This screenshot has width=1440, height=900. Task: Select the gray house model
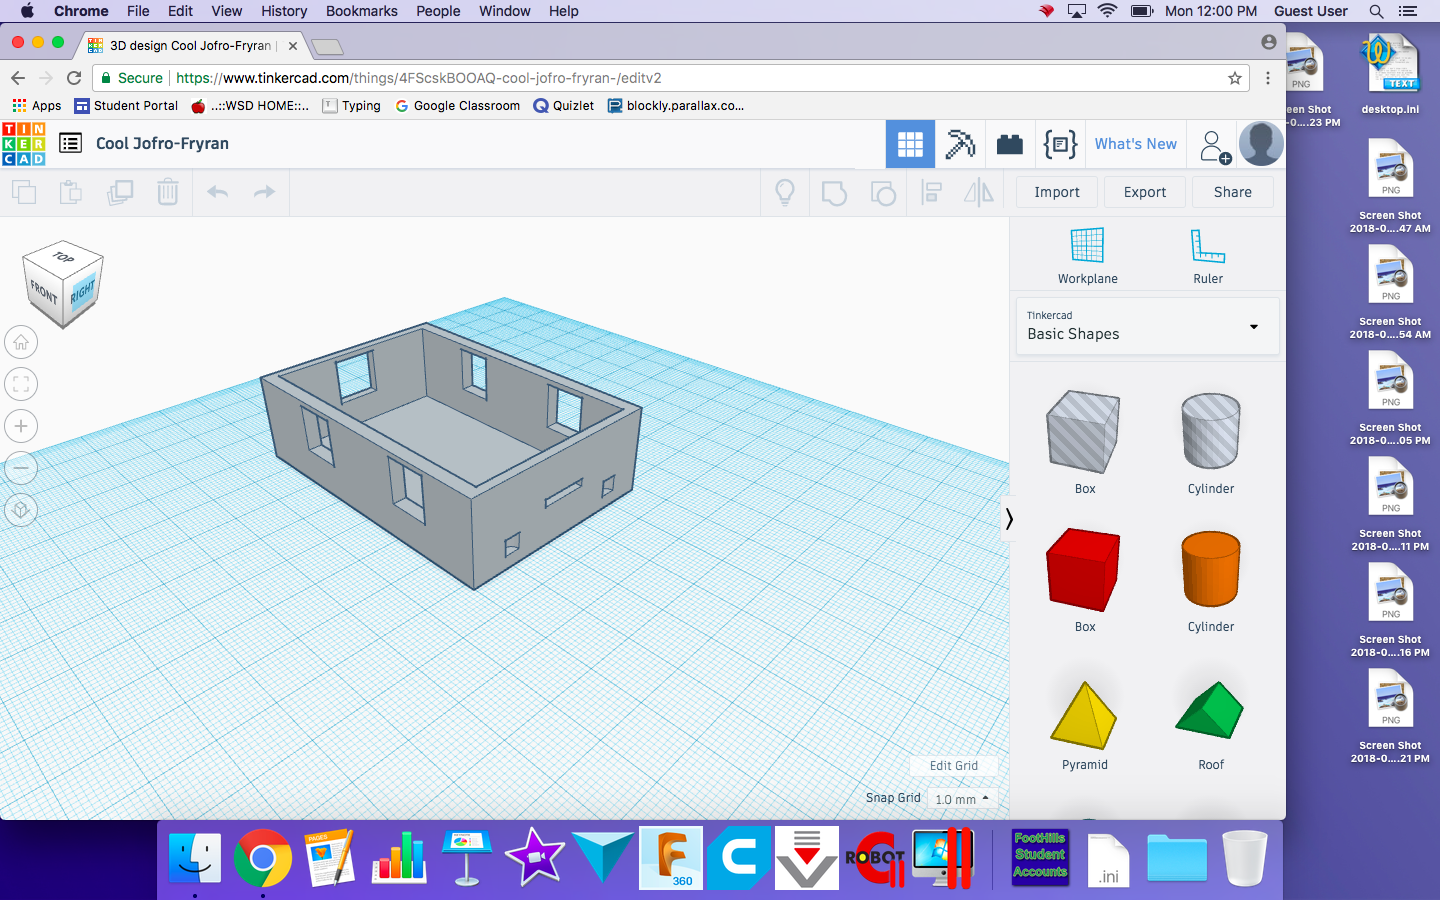pos(450,455)
